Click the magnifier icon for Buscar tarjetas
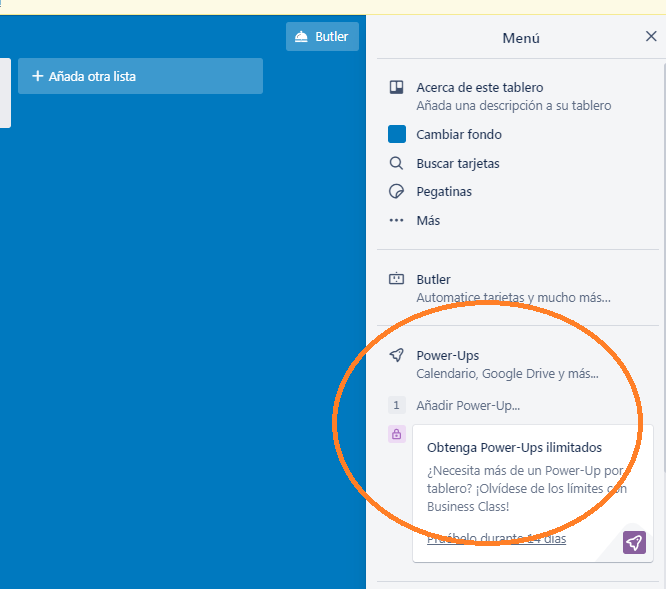This screenshot has height=589, width=666. (x=396, y=163)
